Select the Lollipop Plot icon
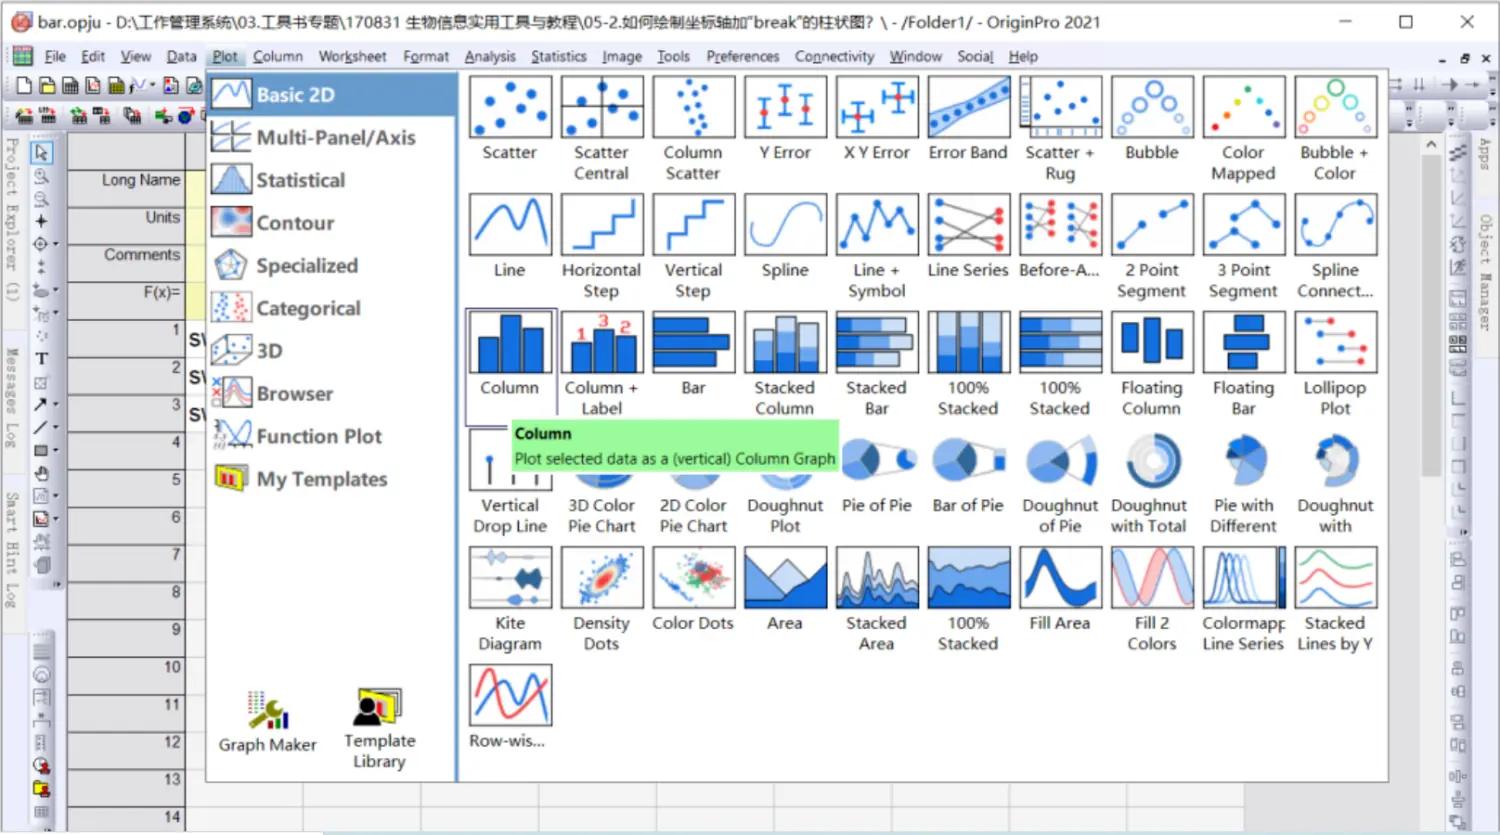Image resolution: width=1500 pixels, height=835 pixels. tap(1335, 343)
